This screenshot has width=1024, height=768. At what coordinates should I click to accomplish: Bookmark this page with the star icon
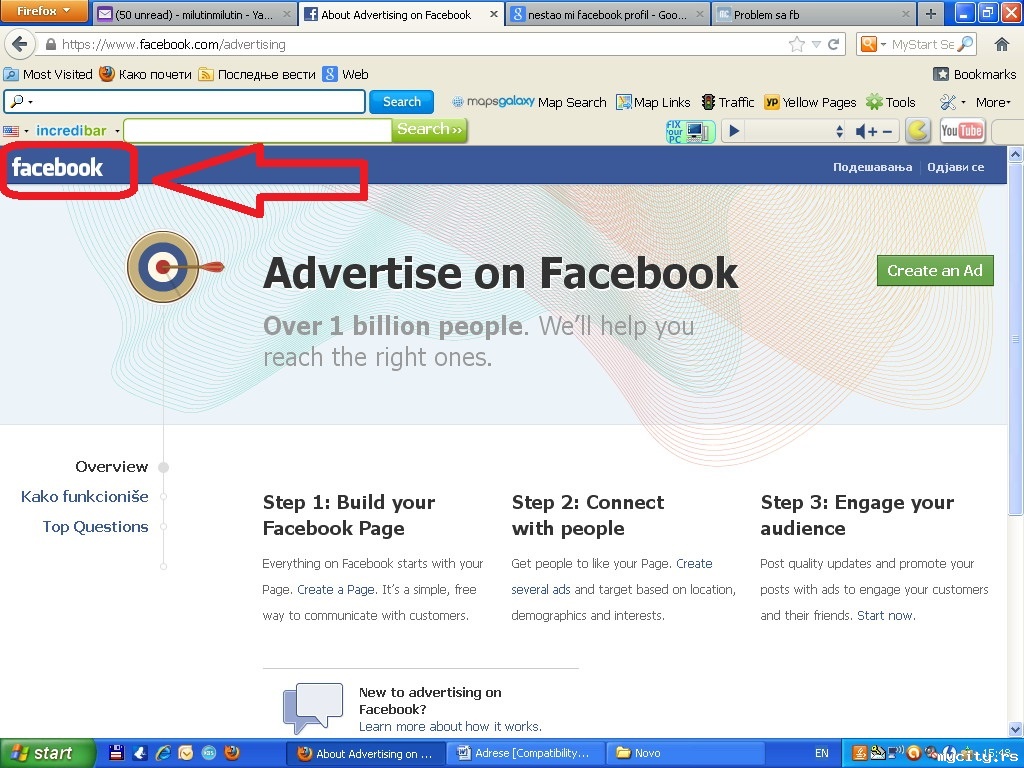[x=797, y=44]
